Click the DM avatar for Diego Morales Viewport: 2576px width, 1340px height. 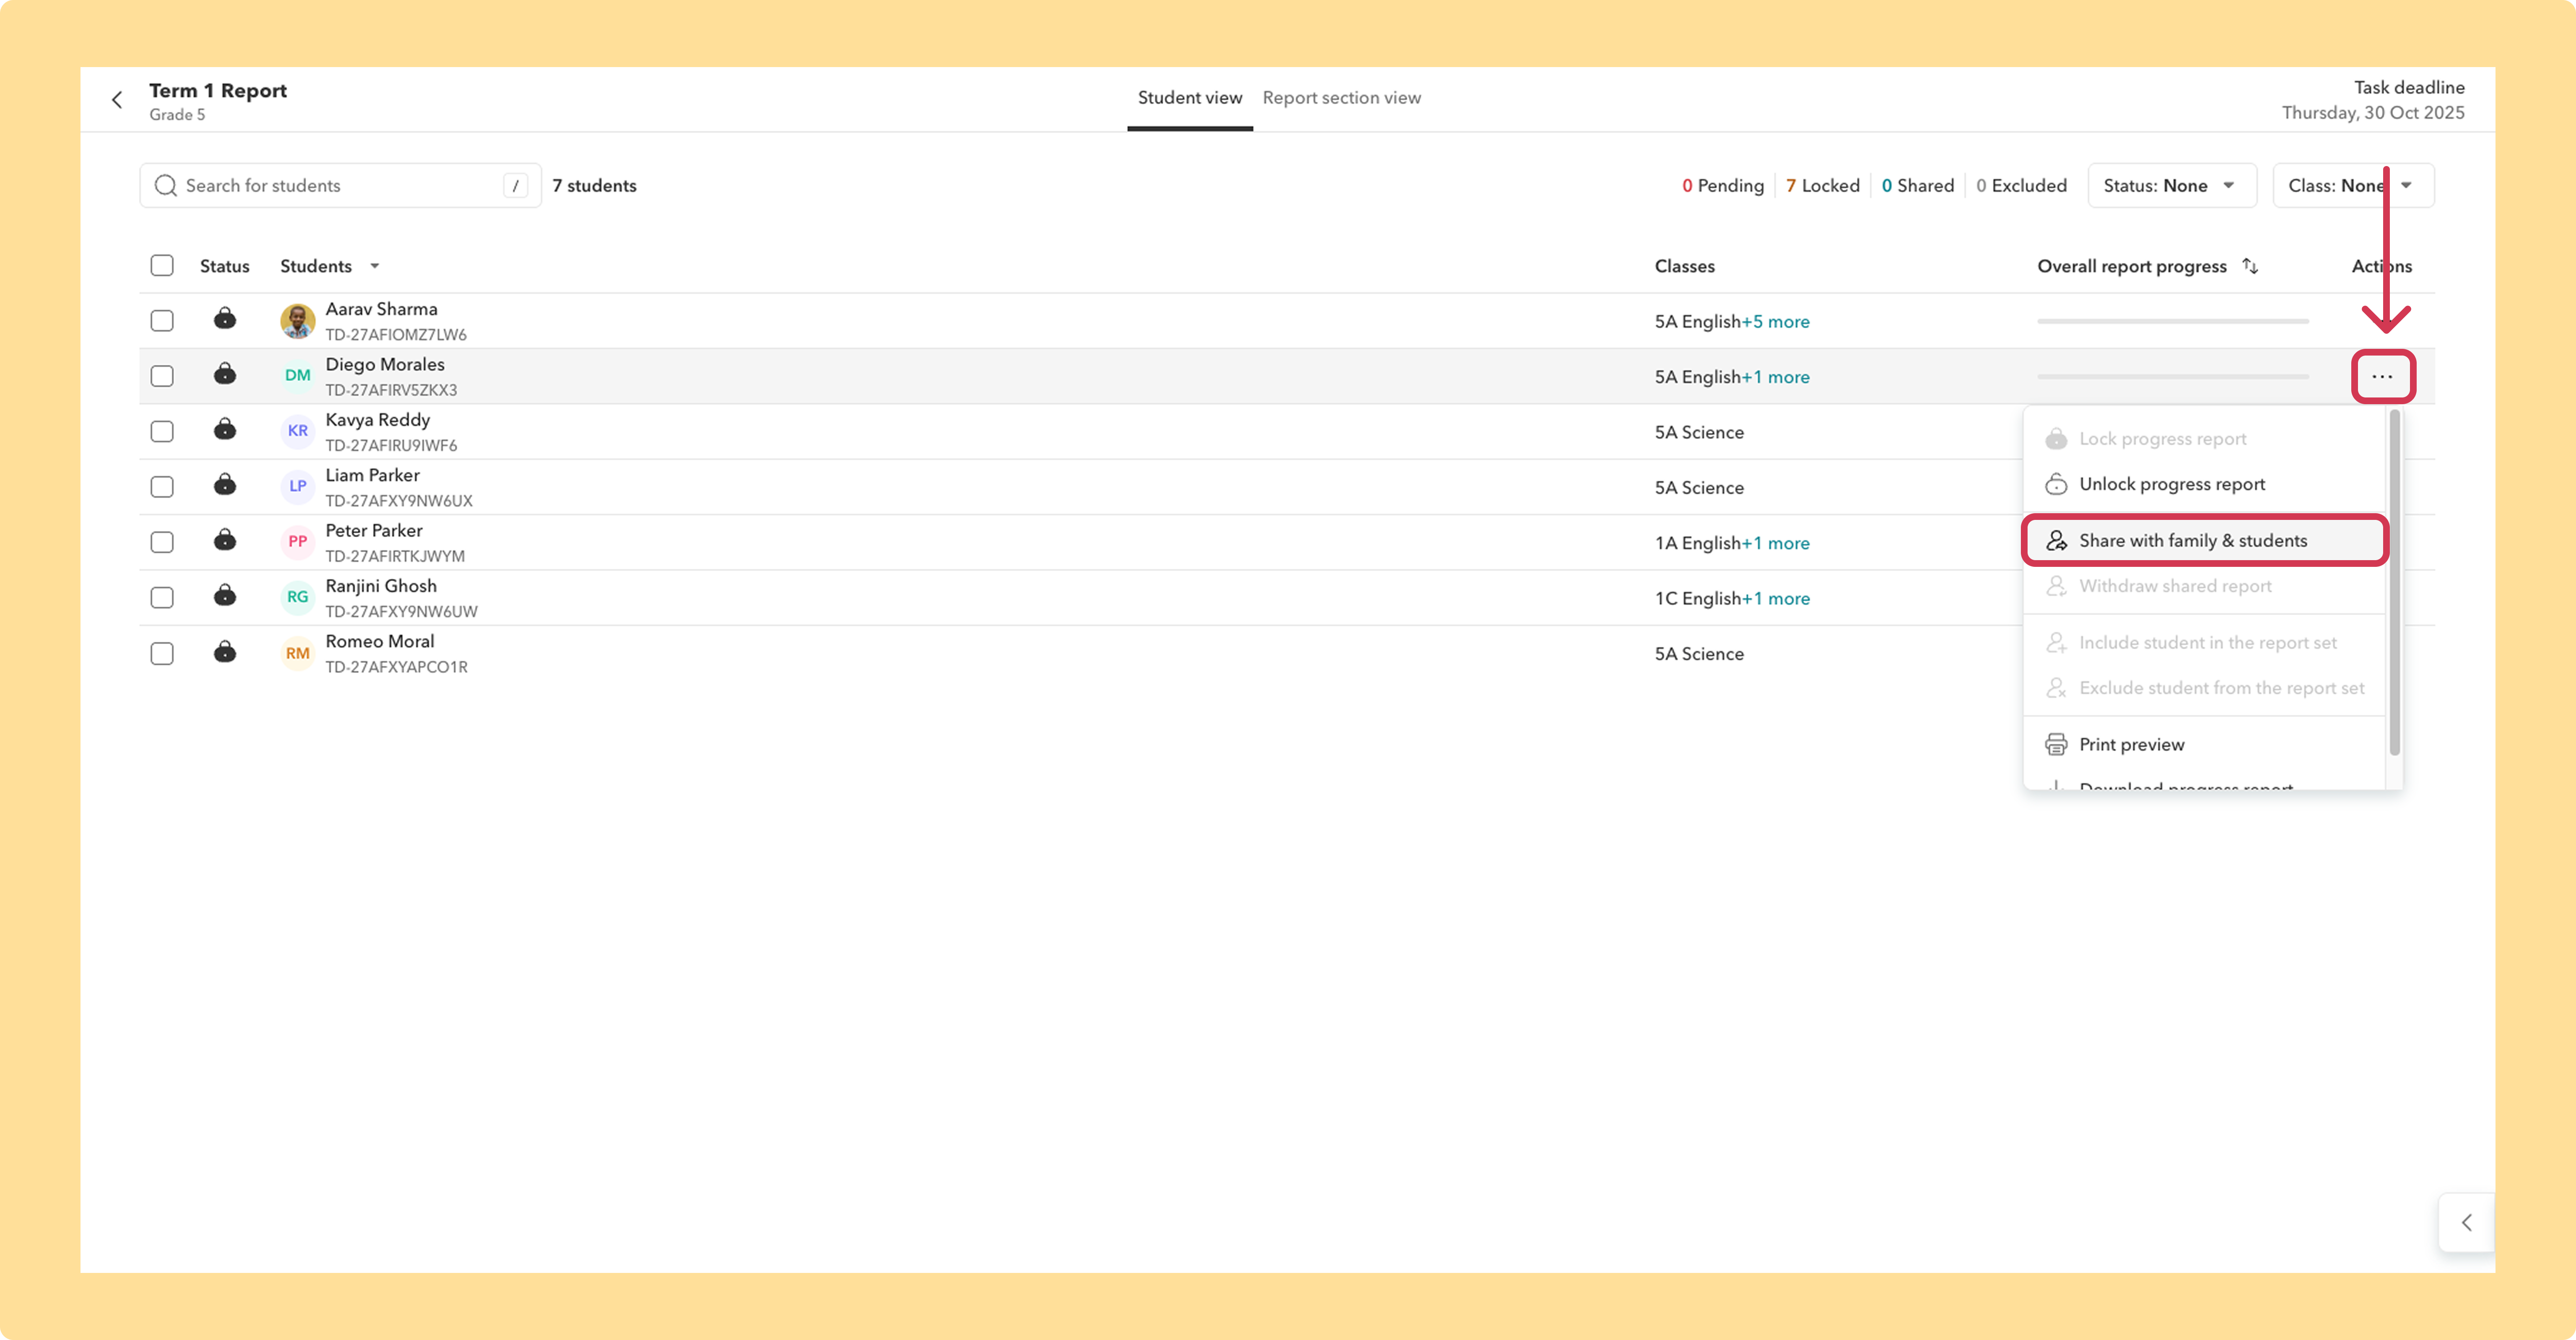[x=298, y=376]
